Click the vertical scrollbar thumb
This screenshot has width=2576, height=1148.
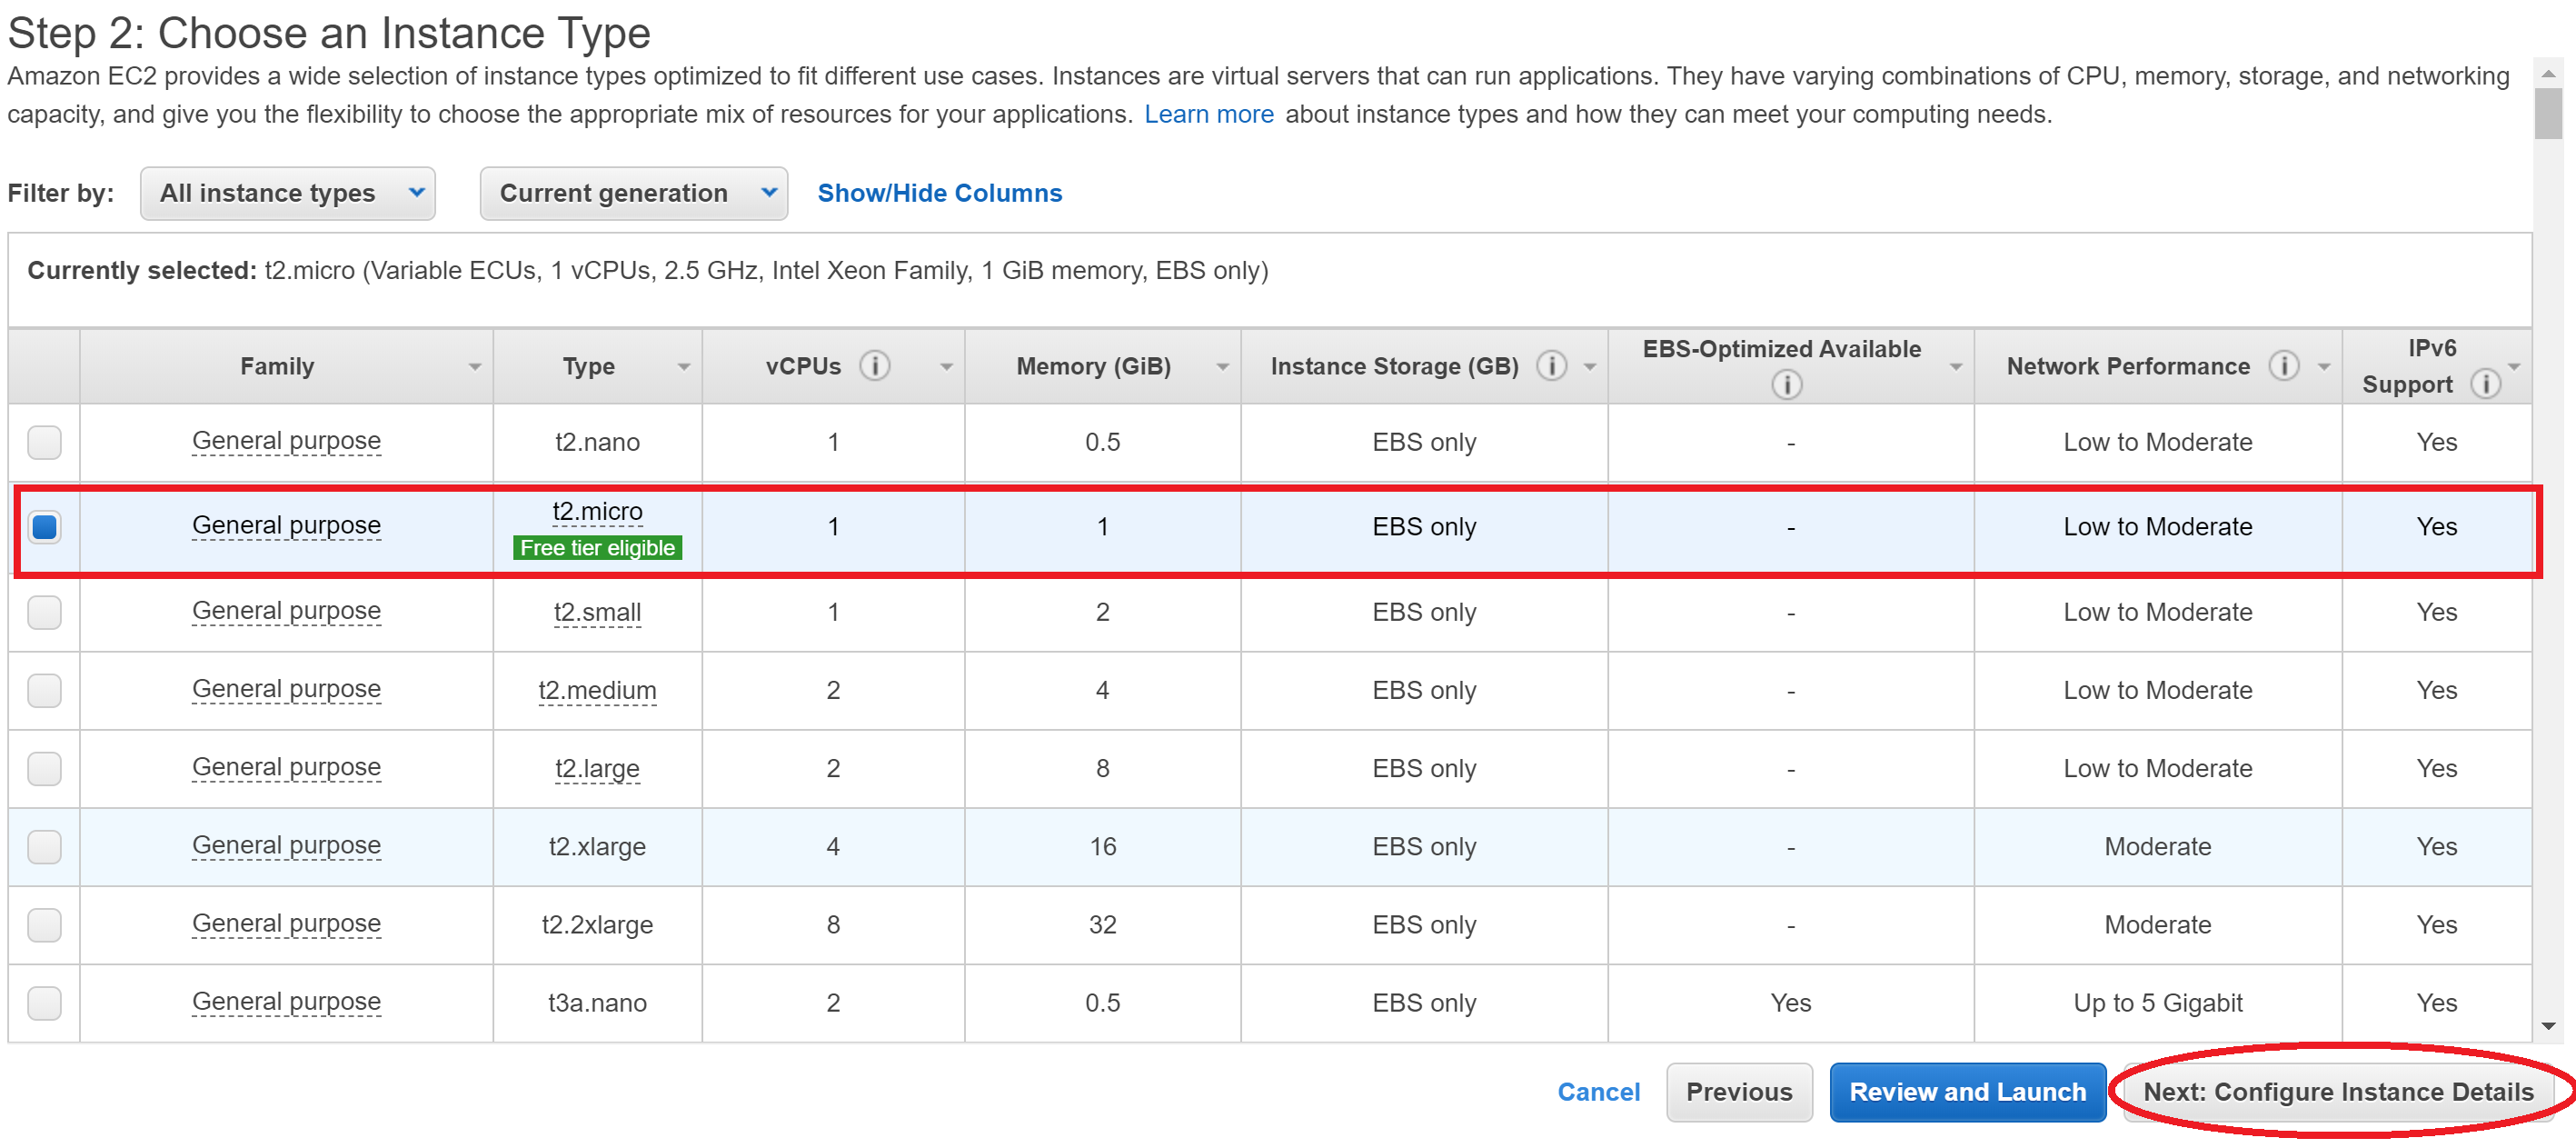[2548, 113]
